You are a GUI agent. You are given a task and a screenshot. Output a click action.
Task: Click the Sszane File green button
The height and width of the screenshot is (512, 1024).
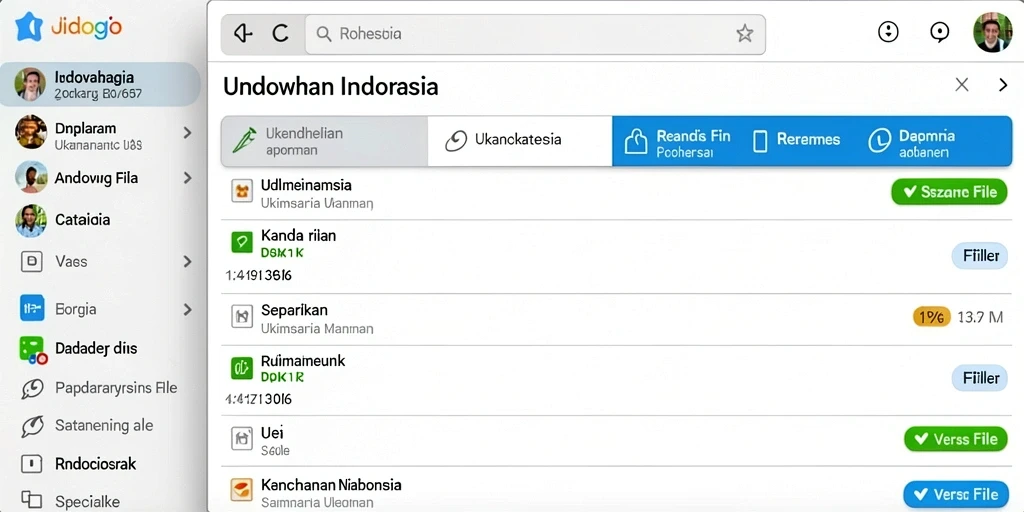949,191
